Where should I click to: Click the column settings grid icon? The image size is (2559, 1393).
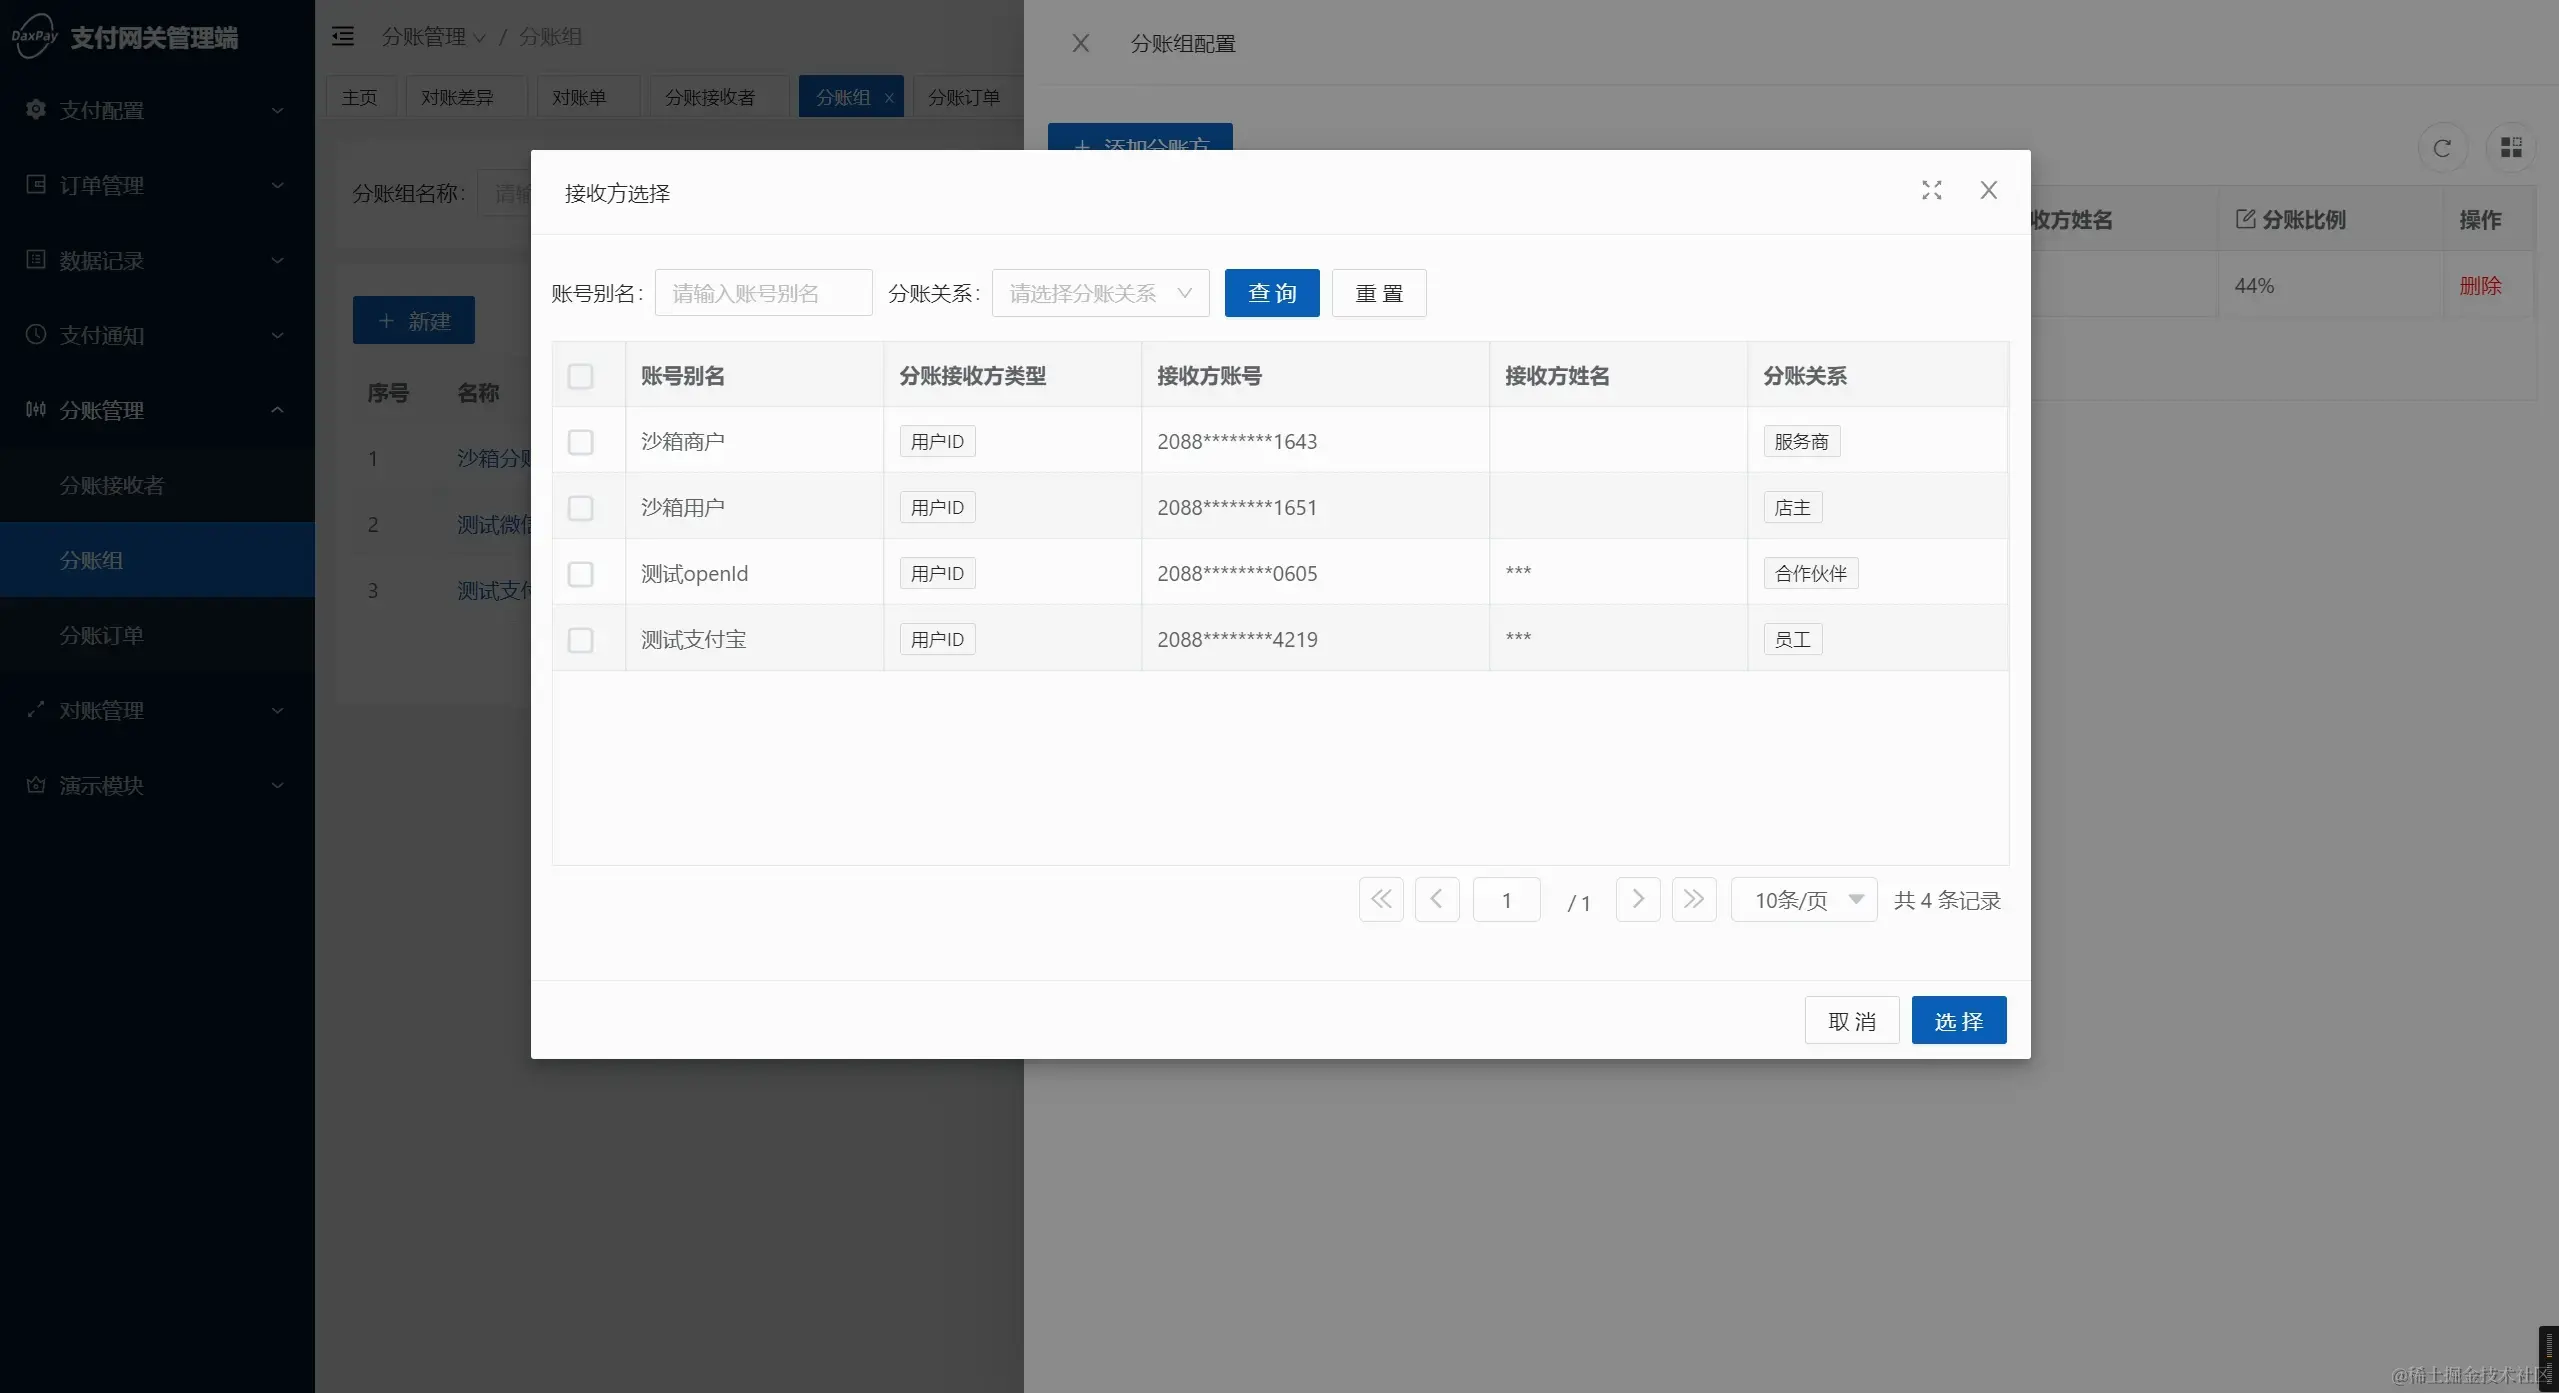pos(2509,147)
